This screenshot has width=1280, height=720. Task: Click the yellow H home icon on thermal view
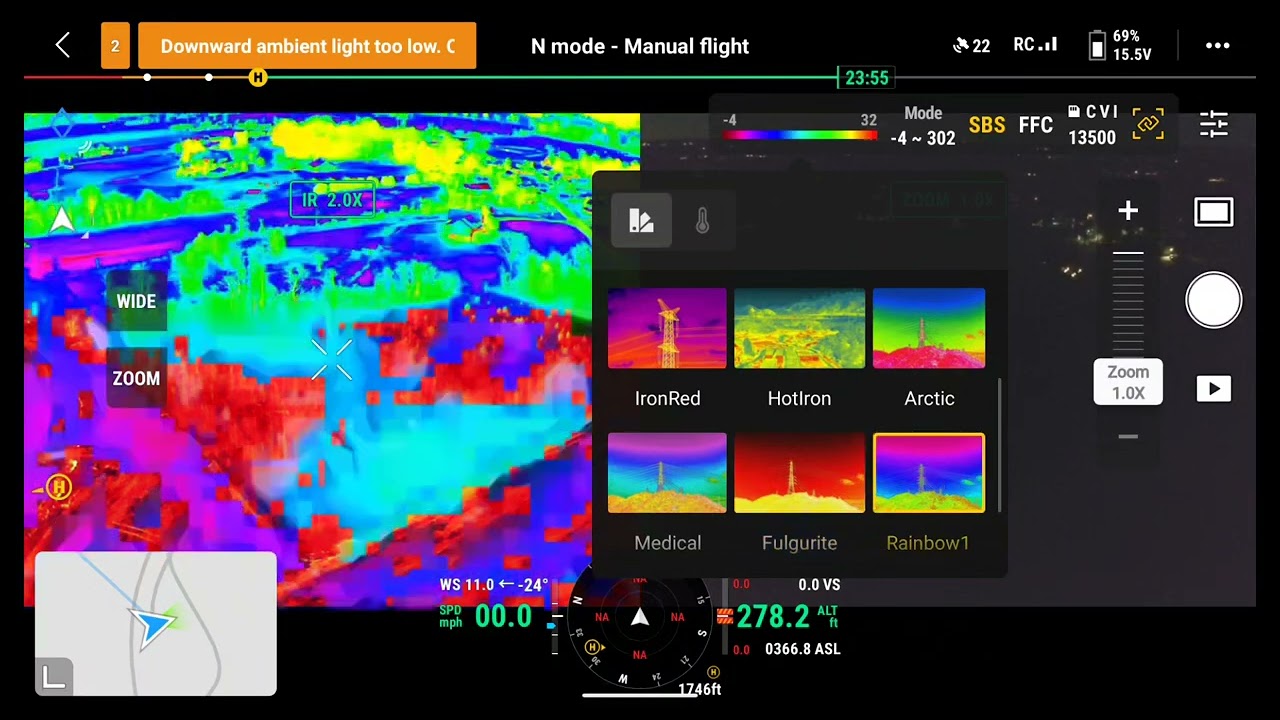(x=59, y=488)
